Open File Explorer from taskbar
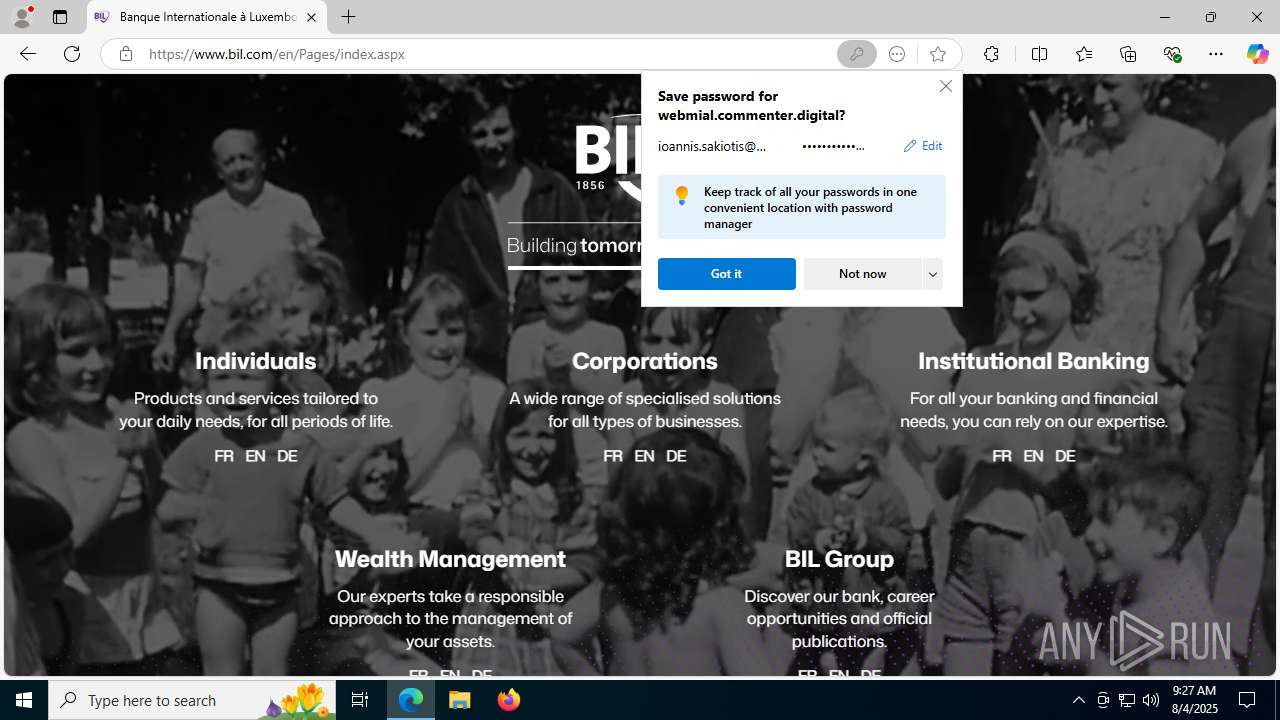 click(460, 700)
